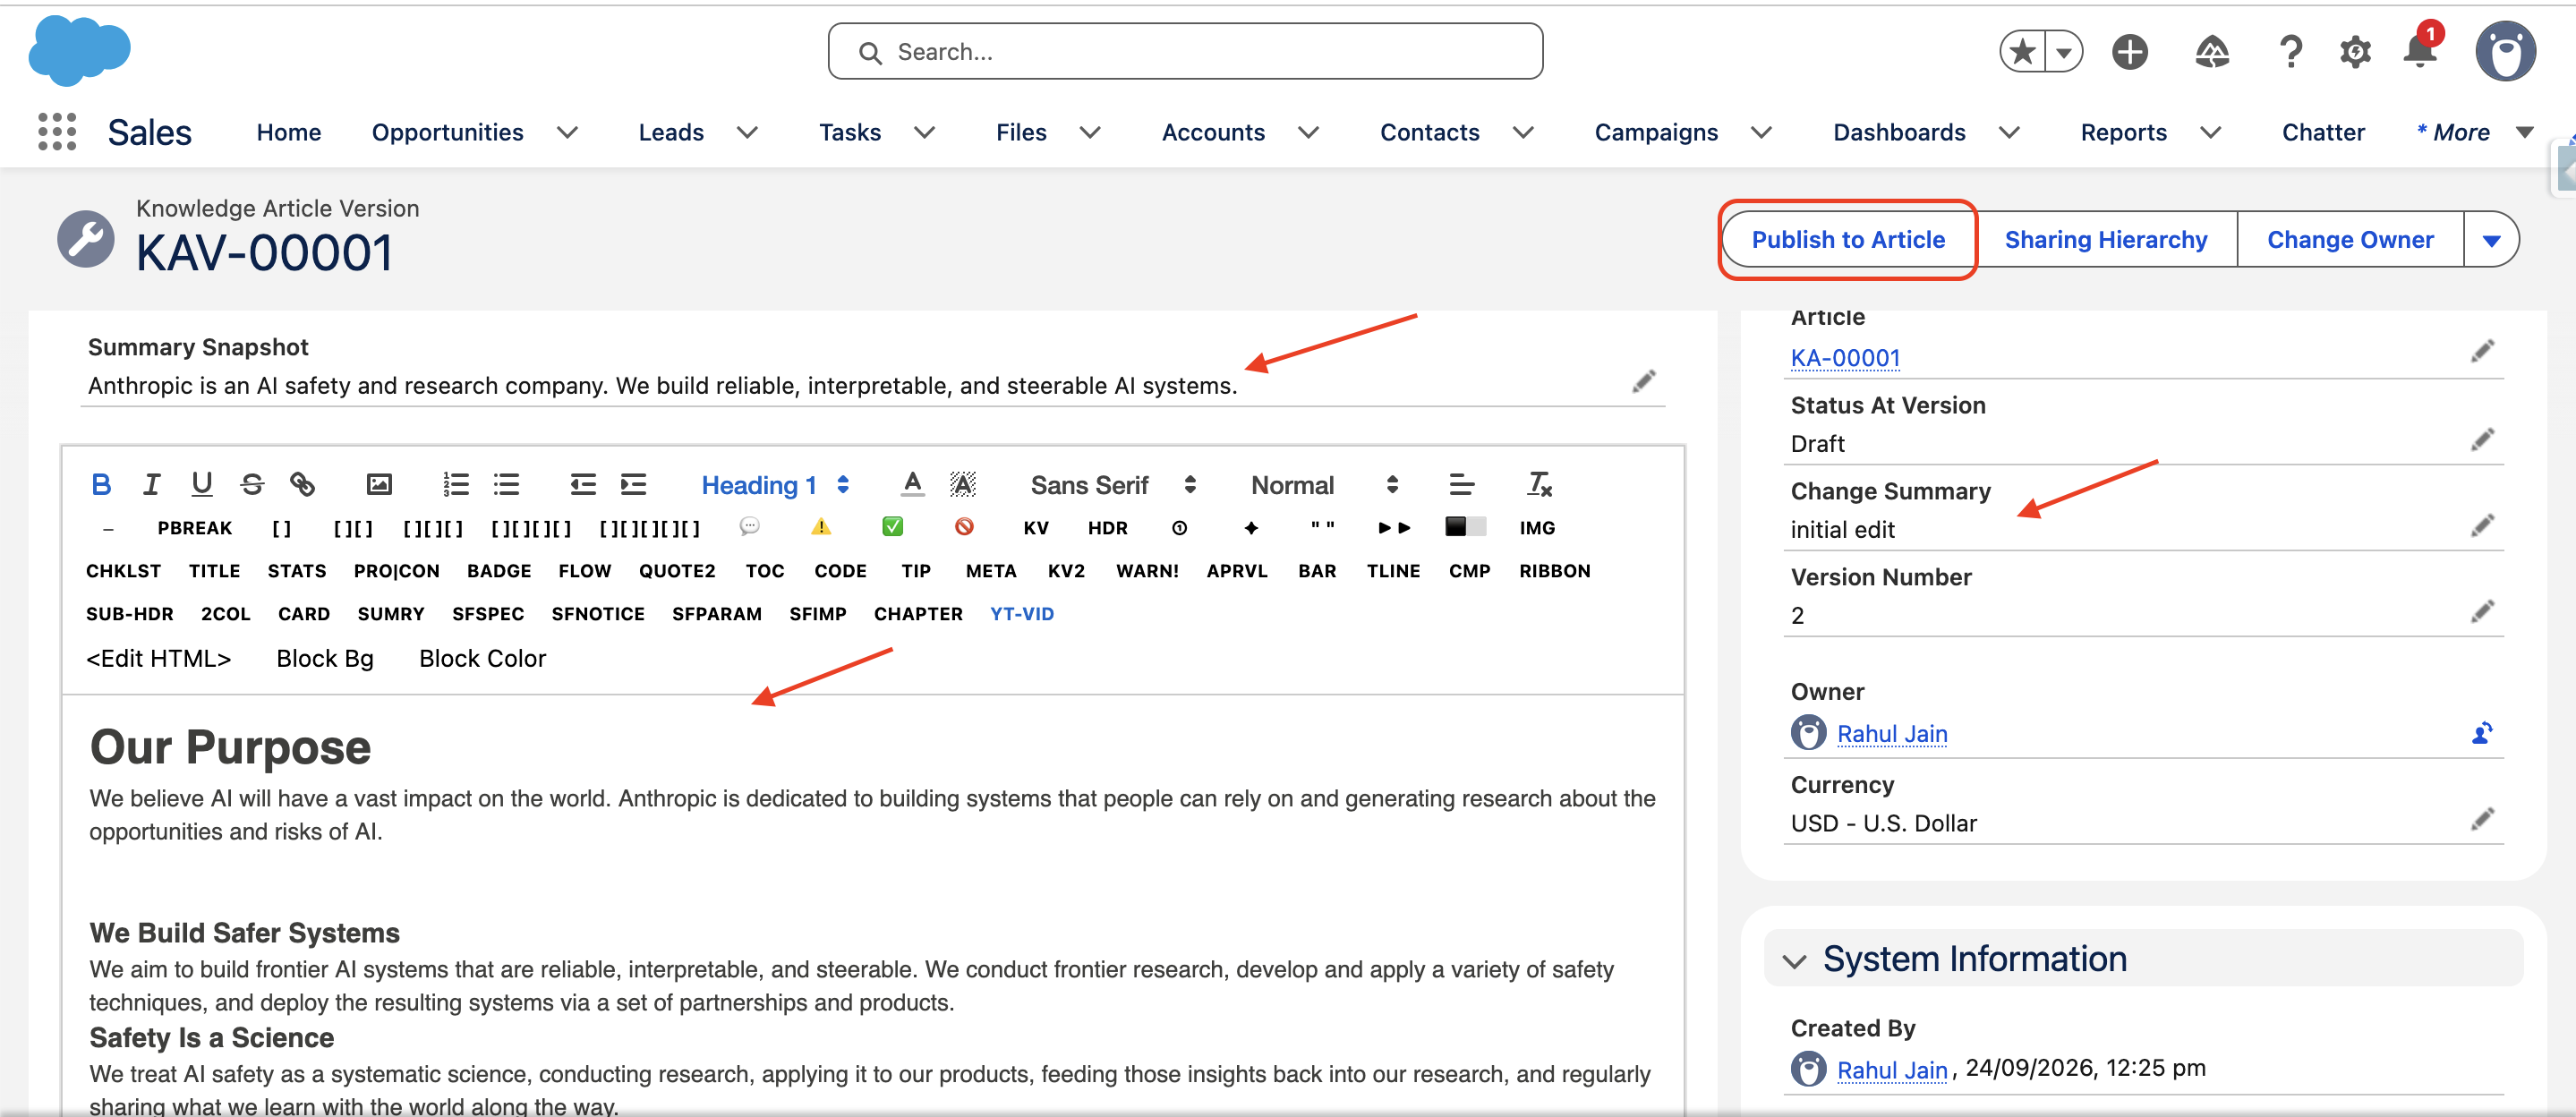Viewport: 2576px width, 1117px height.
Task: Toggle underline text formatting
Action: [x=202, y=485]
